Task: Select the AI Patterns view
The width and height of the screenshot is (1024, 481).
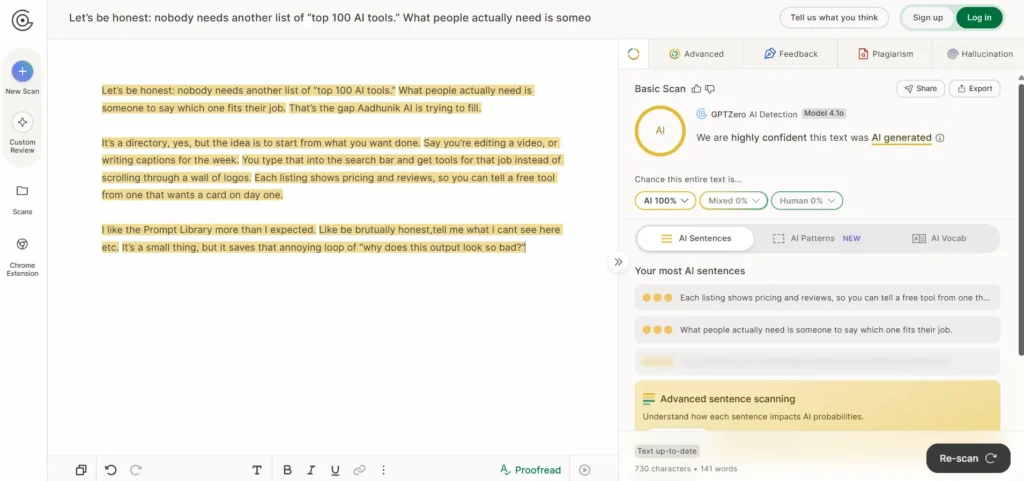Action: [x=816, y=238]
